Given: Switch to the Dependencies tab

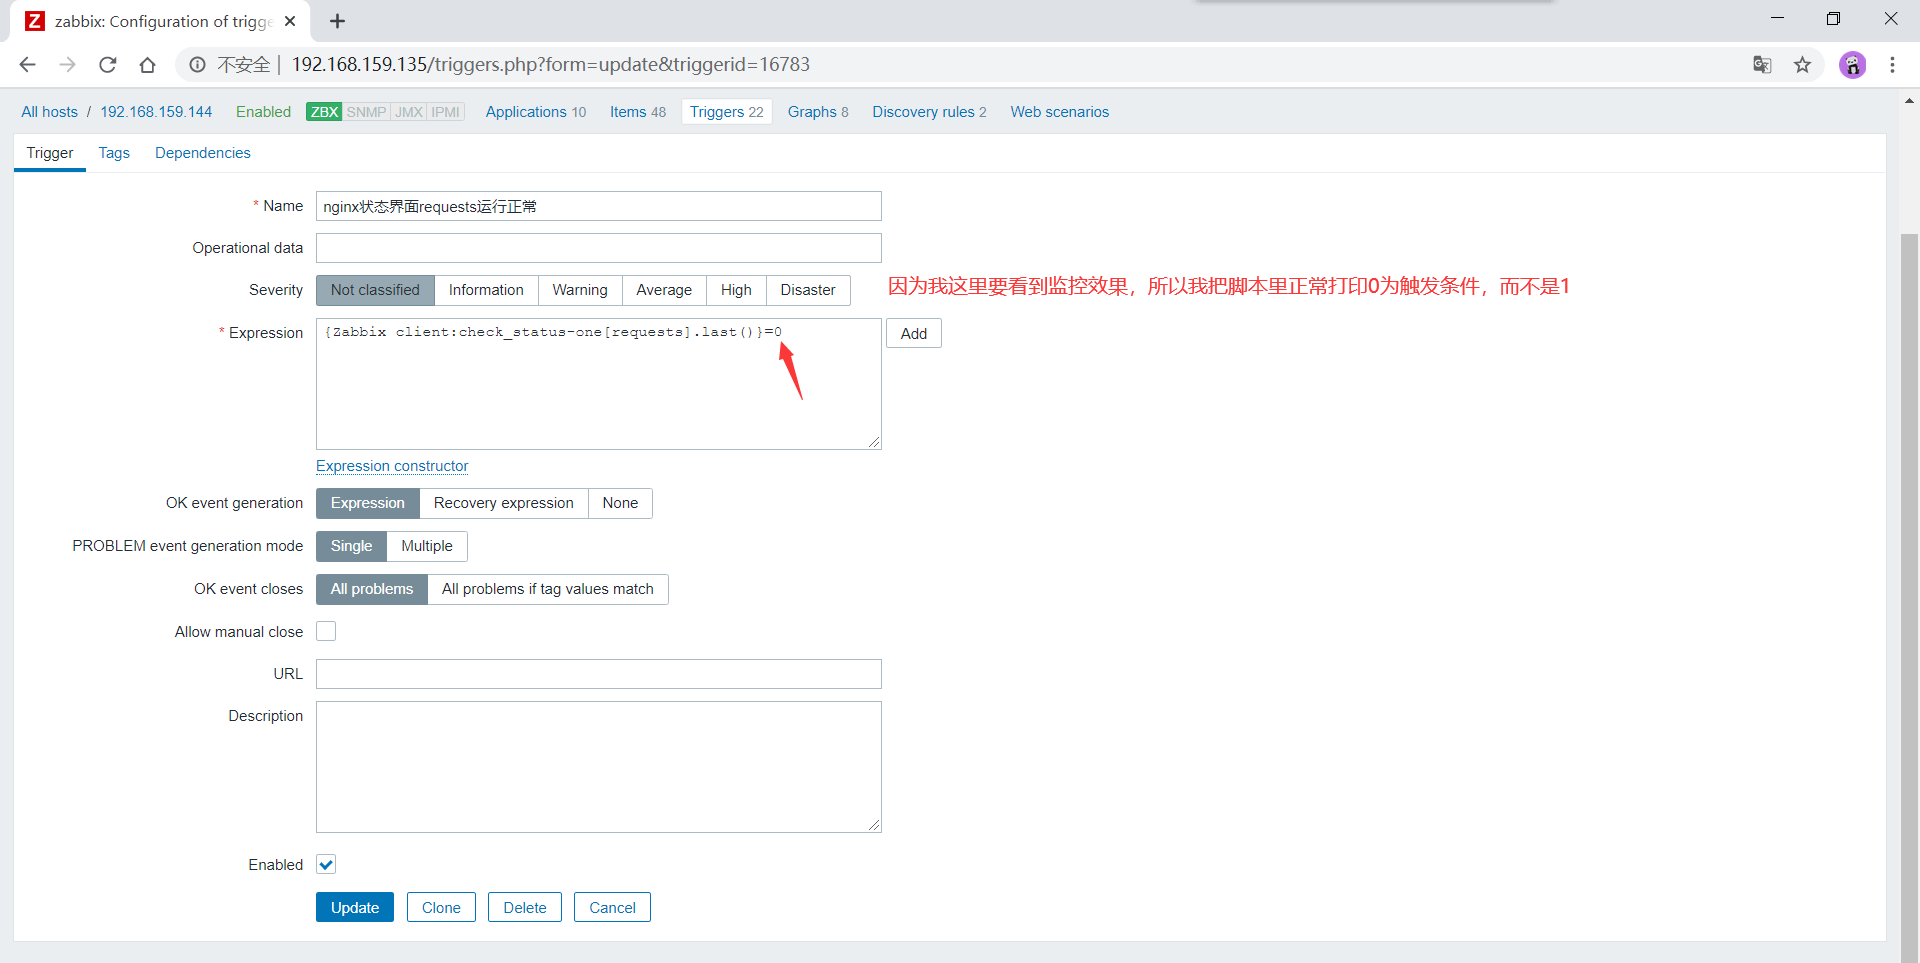Looking at the screenshot, I should click(203, 153).
